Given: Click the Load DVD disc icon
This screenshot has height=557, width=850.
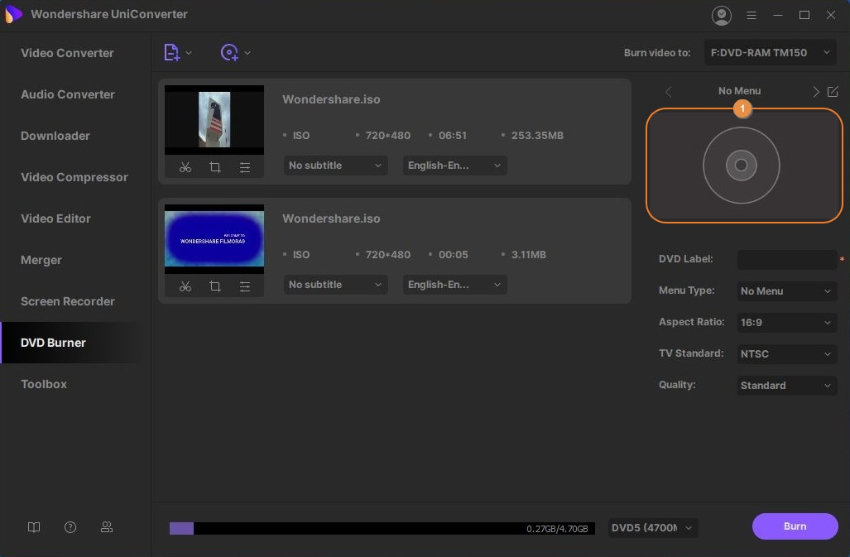Looking at the screenshot, I should pos(230,53).
